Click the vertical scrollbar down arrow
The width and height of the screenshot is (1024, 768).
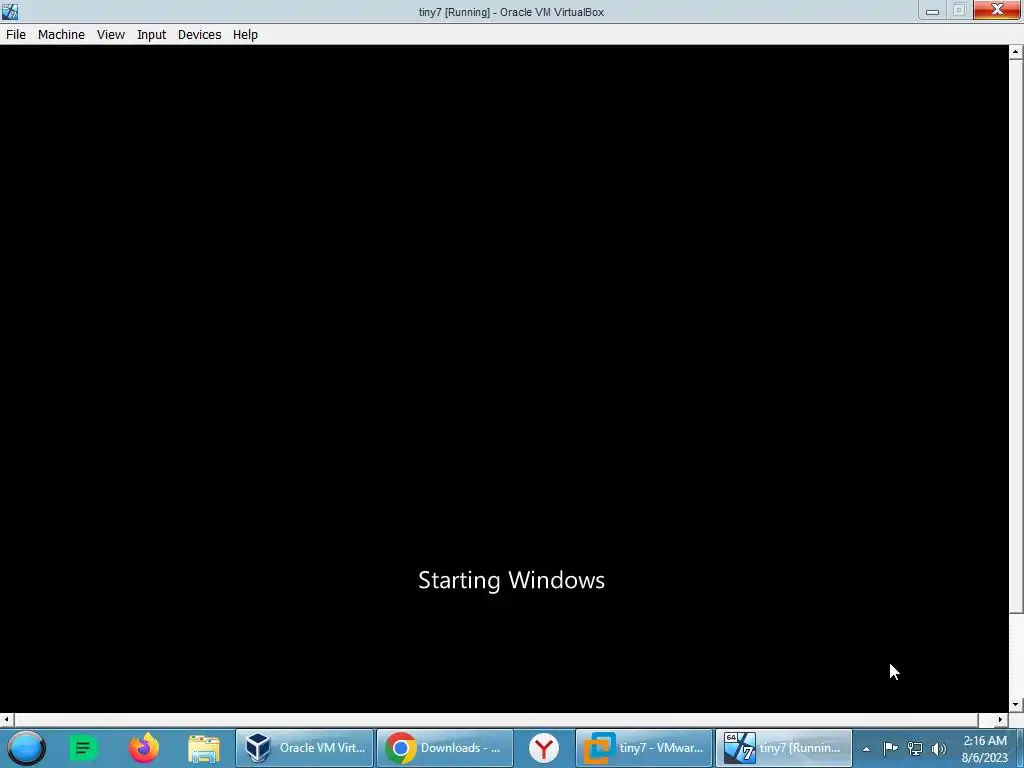[1016, 705]
